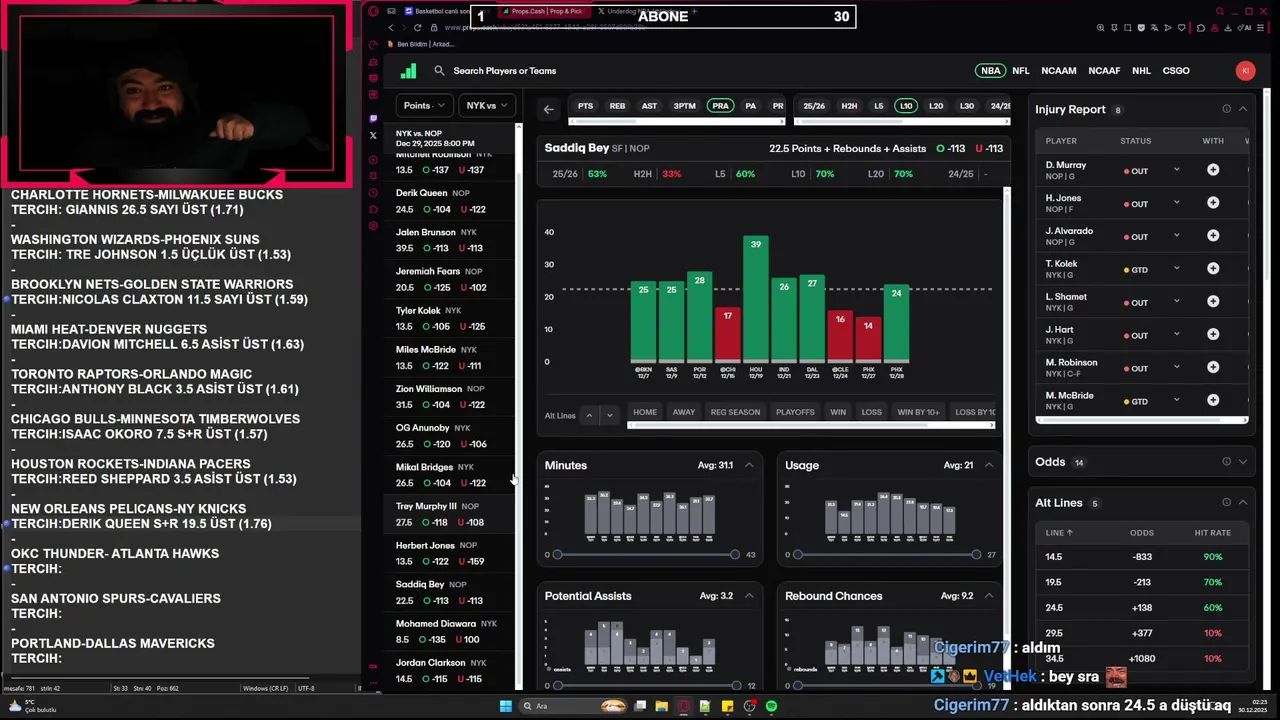Image resolution: width=1280 pixels, height=720 pixels.
Task: Add M. Robinson to the WITH filter
Action: coord(1213,368)
